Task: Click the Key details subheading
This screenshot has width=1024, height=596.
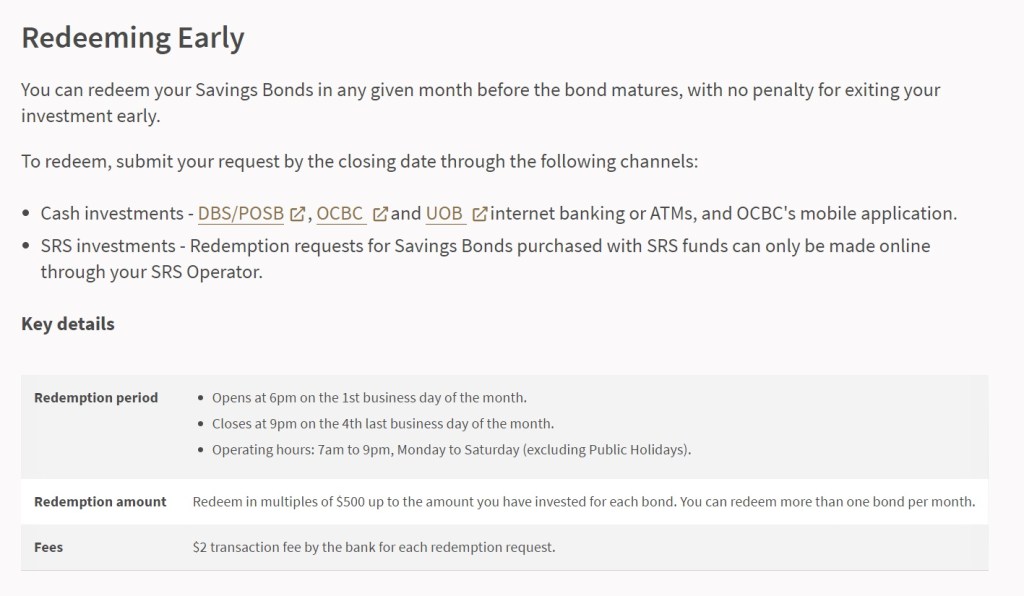Action: [68, 323]
